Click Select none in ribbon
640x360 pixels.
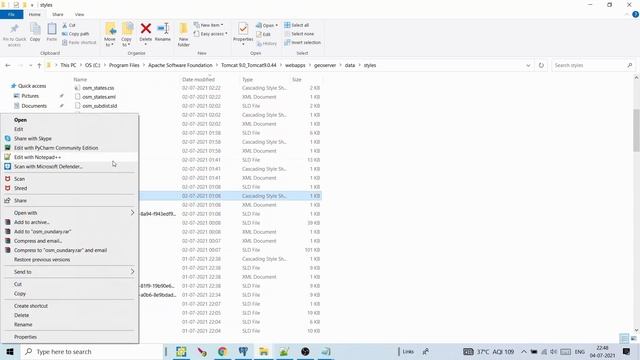point(299,34)
